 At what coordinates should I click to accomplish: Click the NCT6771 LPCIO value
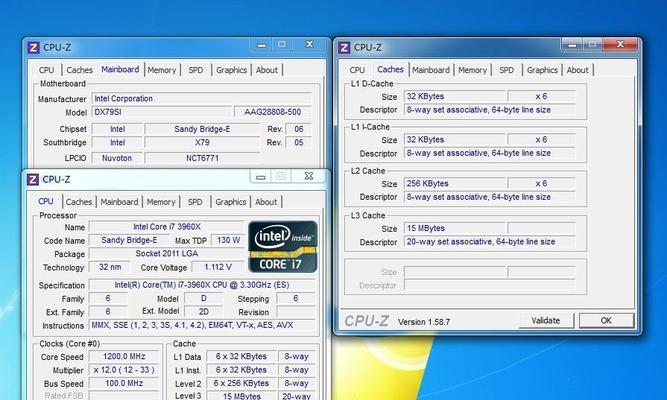[202, 158]
